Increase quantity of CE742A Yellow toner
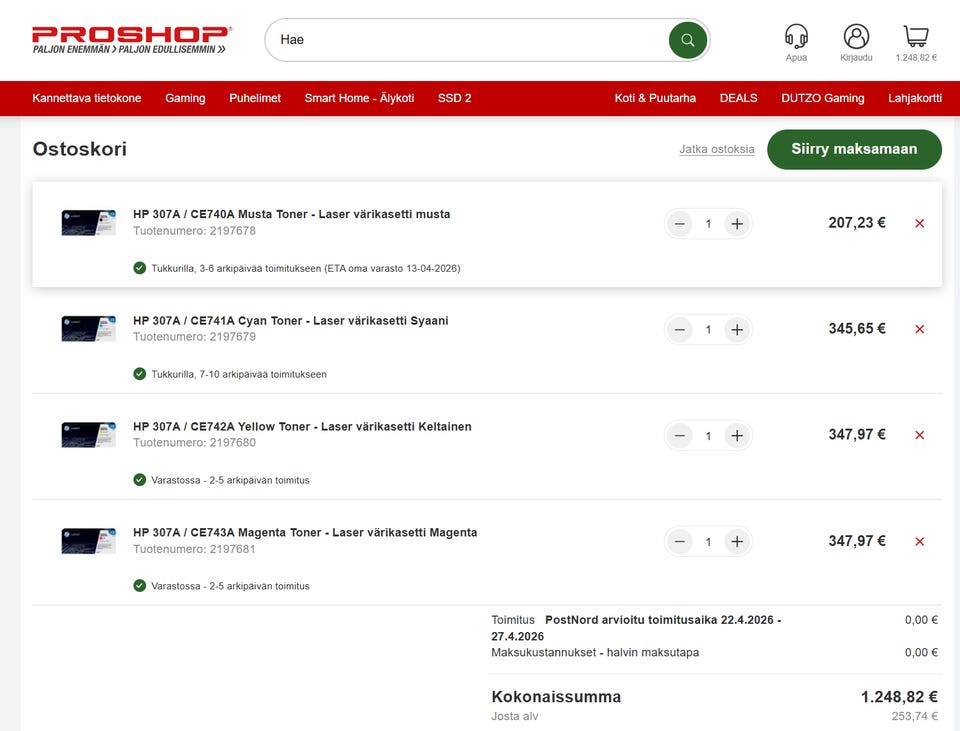 click(737, 435)
